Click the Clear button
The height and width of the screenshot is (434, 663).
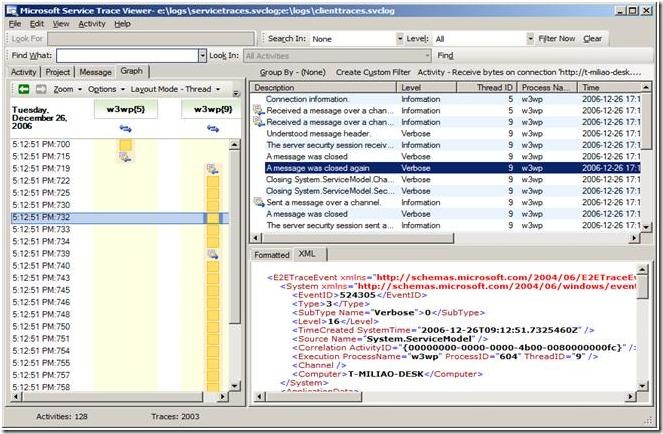pos(592,38)
